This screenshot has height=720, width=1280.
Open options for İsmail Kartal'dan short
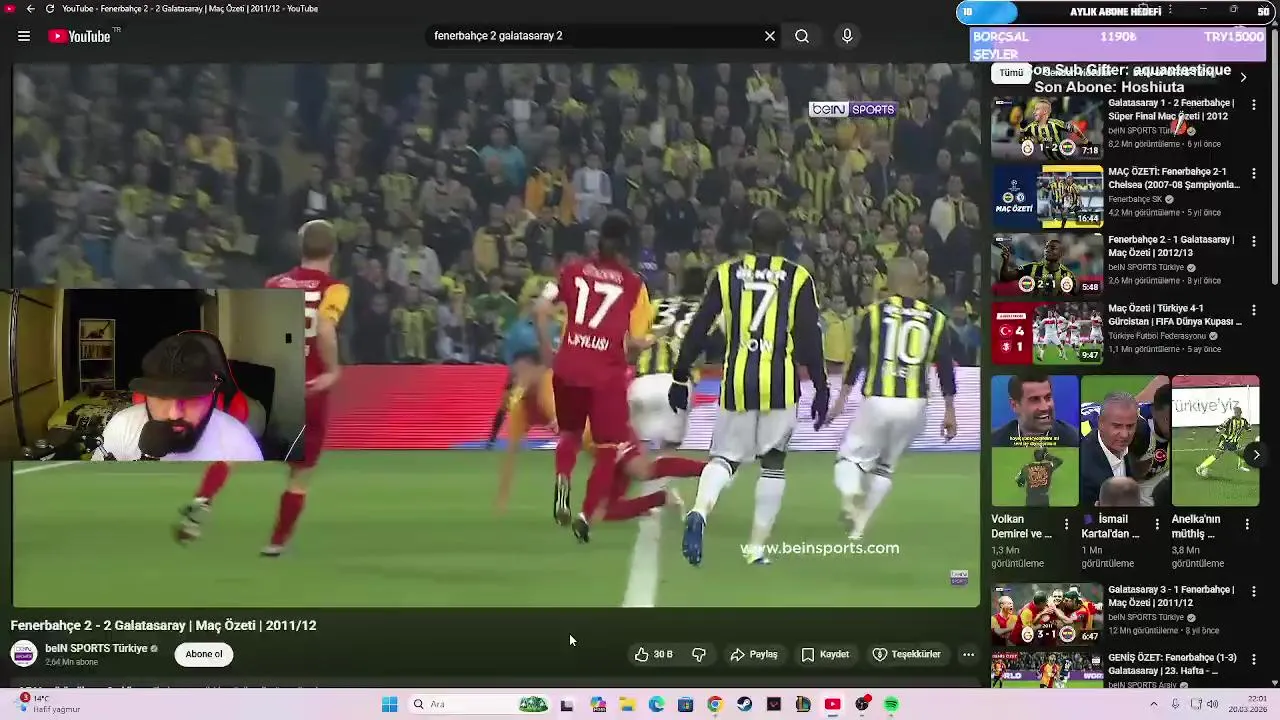tap(1157, 524)
